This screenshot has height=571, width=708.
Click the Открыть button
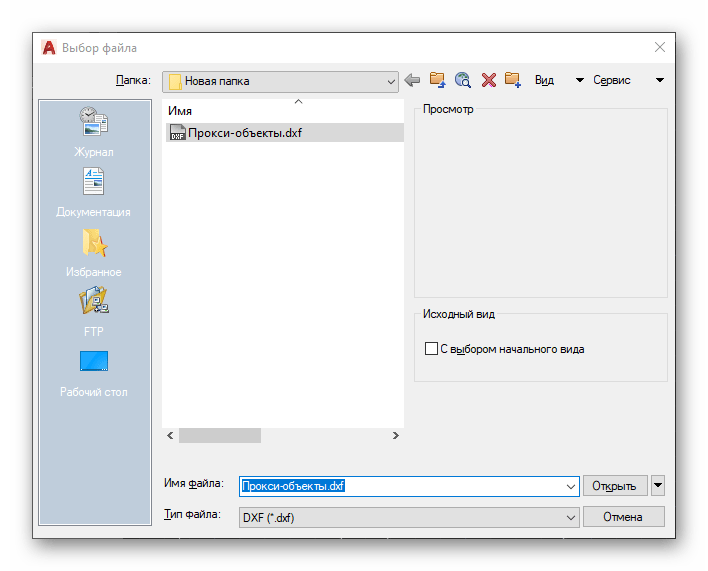tap(615, 486)
